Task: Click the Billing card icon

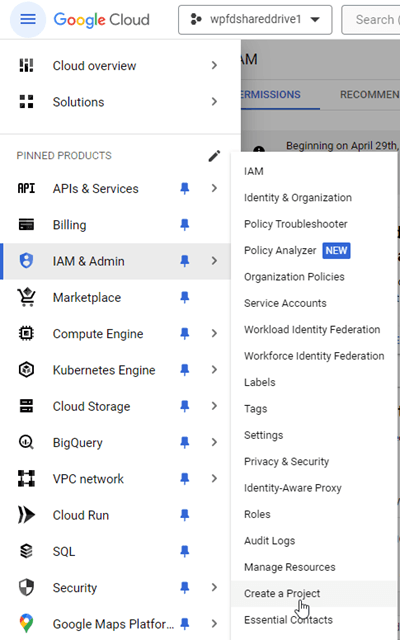Action: [x=27, y=225]
